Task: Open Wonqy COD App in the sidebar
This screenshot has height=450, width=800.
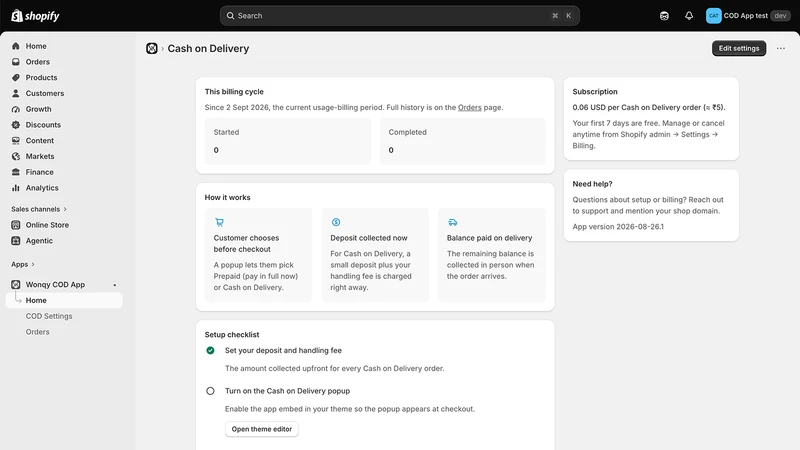Action: point(55,285)
